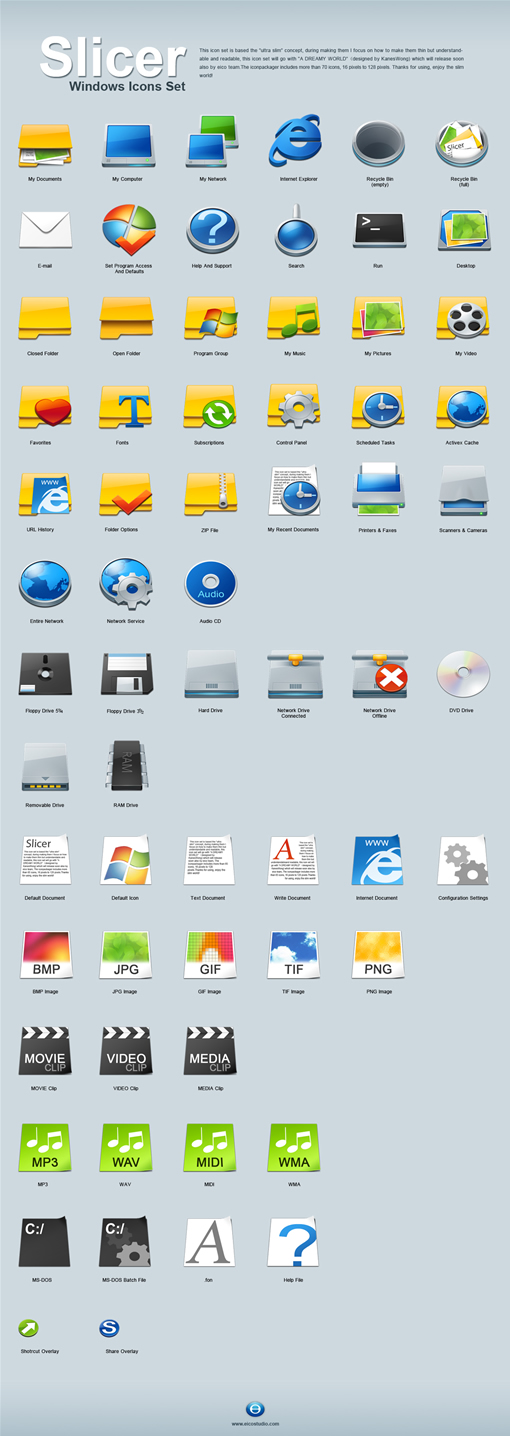Click the DVD Drive disc icon
This screenshot has height=1436, width=510.
463,674
